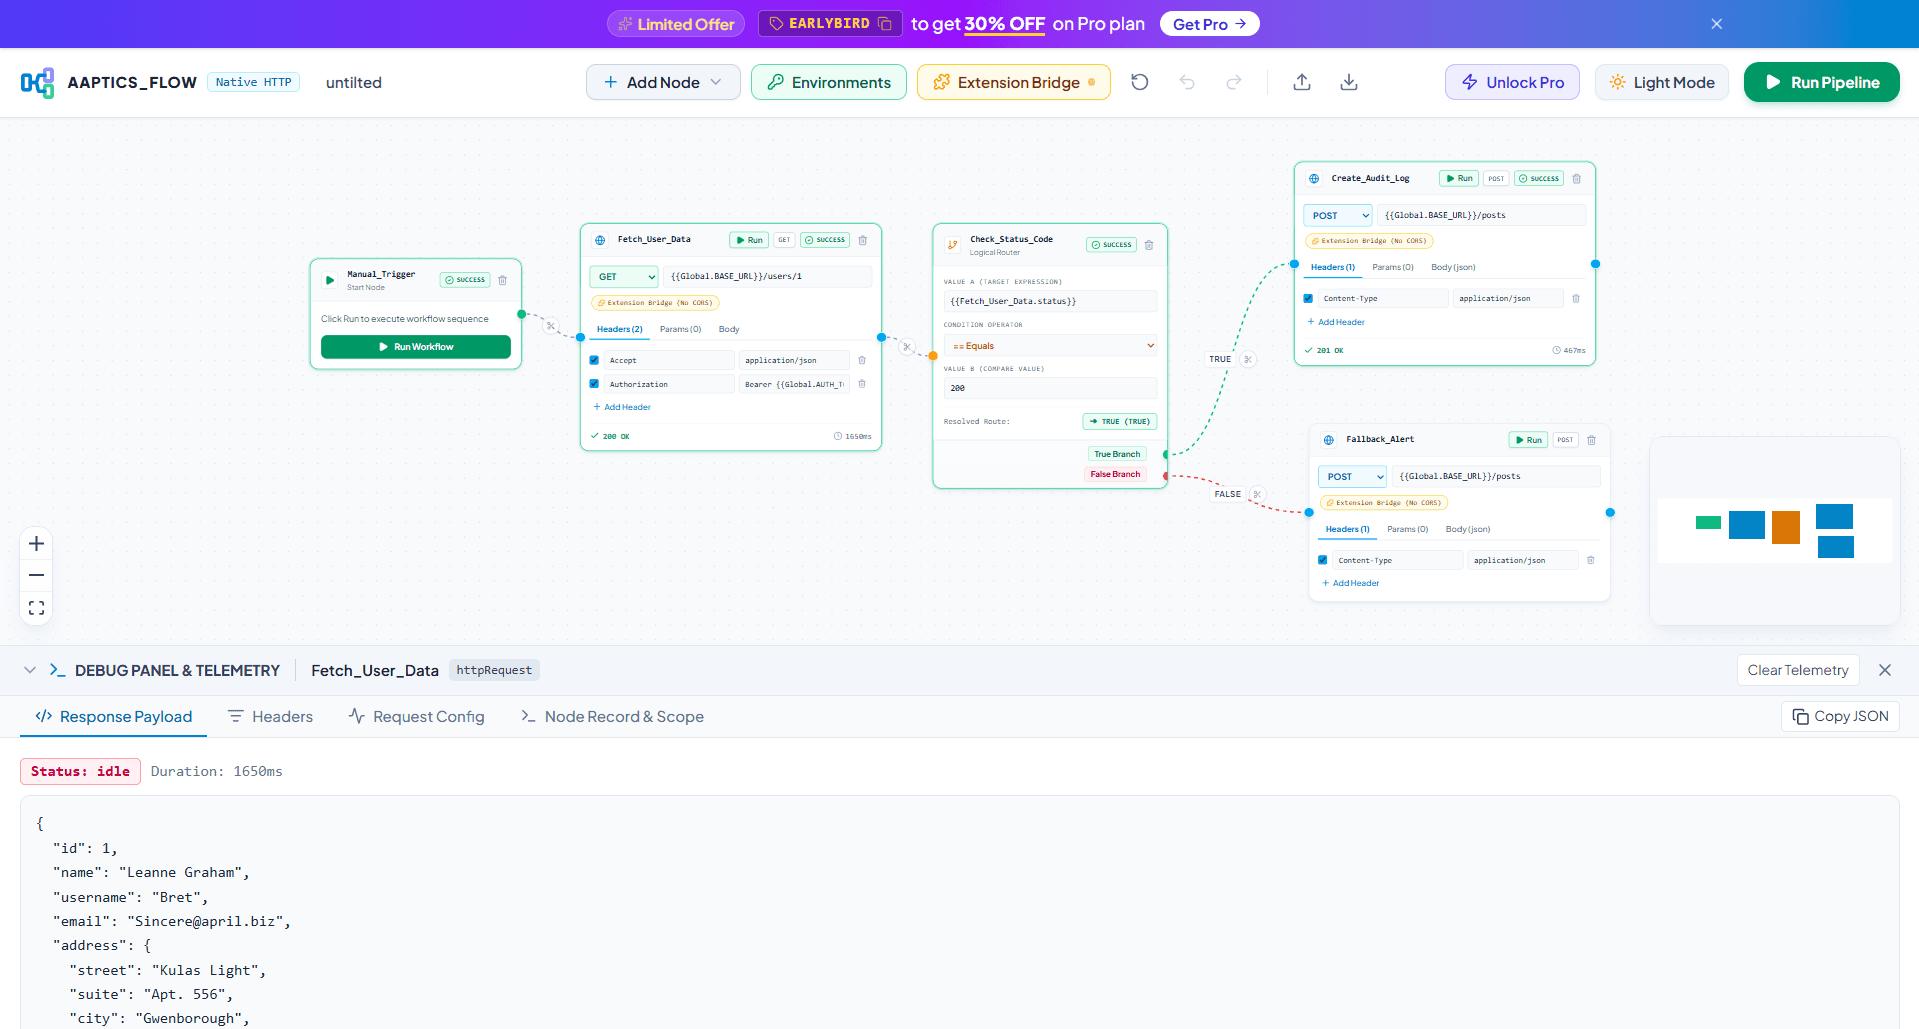Click the undo arrow icon
The width and height of the screenshot is (1919, 1029).
coord(1187,82)
